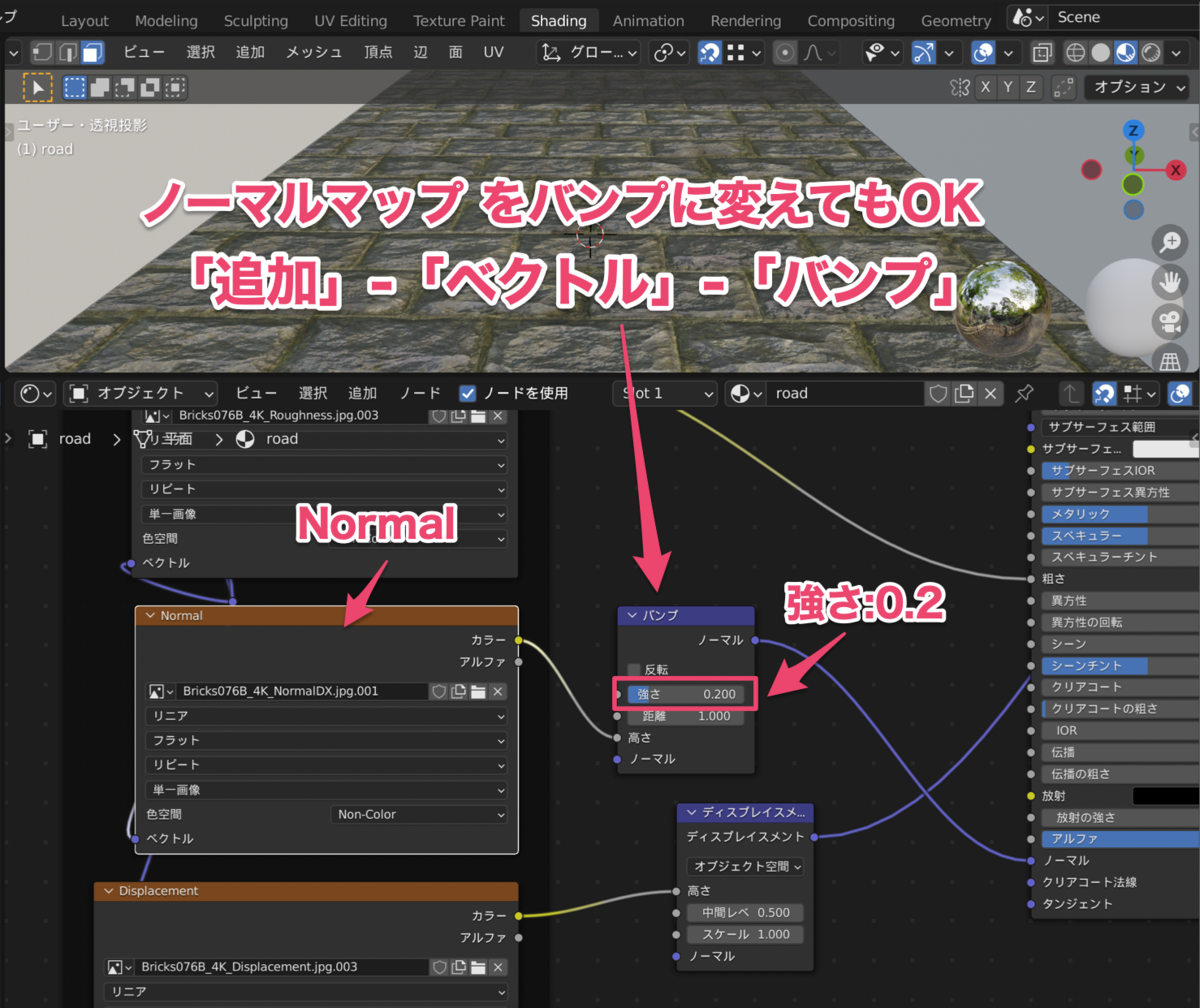Duplicate the road material via copy icon

coord(965,393)
